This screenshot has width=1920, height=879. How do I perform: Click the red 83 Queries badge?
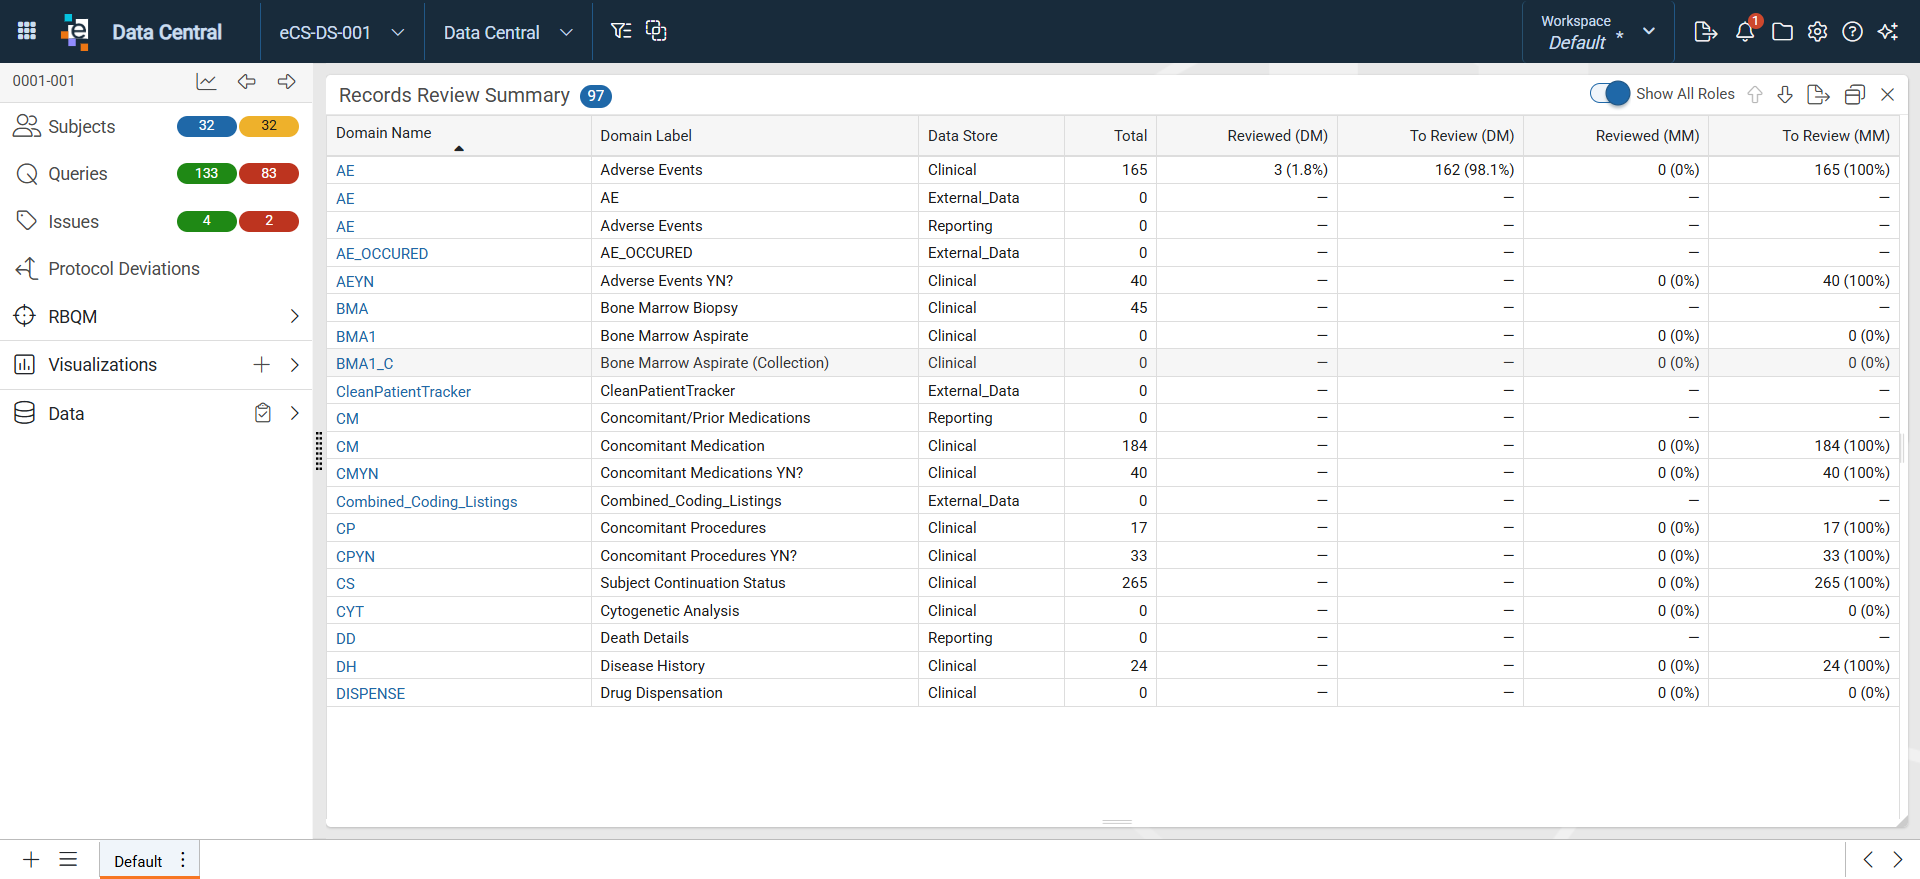coord(269,173)
